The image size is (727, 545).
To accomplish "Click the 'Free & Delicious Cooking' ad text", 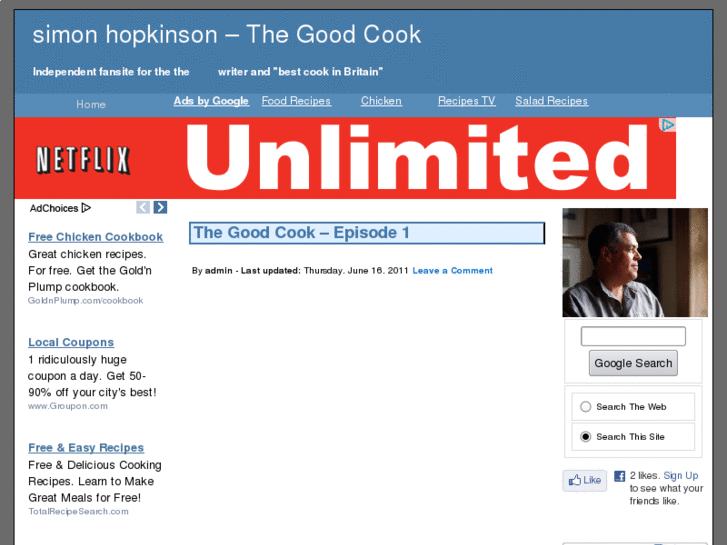I will click(x=95, y=465).
